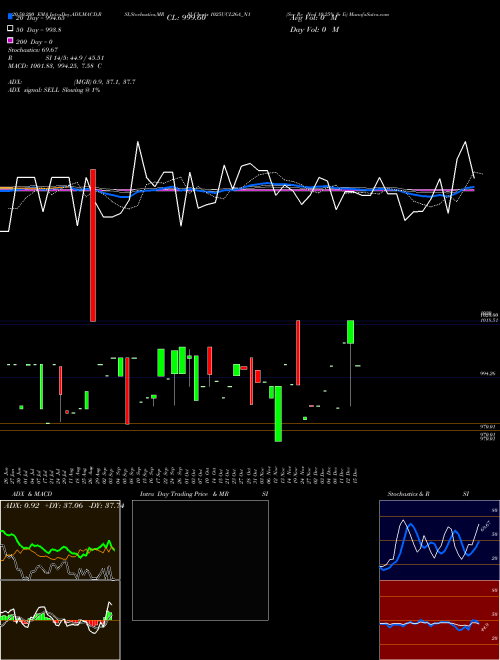
Task: Select the 'Stochastics: 69.67' reading
Action: coord(33,50)
